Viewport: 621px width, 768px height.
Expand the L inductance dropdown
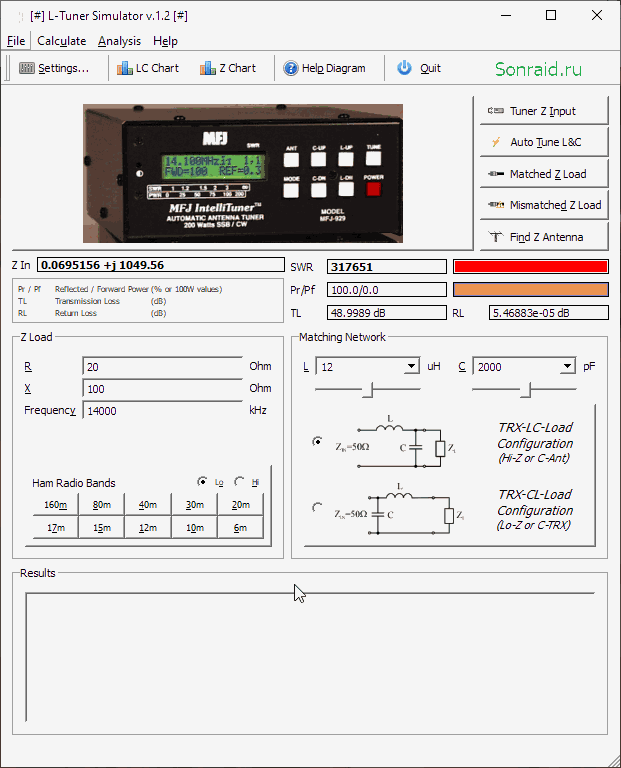pos(411,366)
